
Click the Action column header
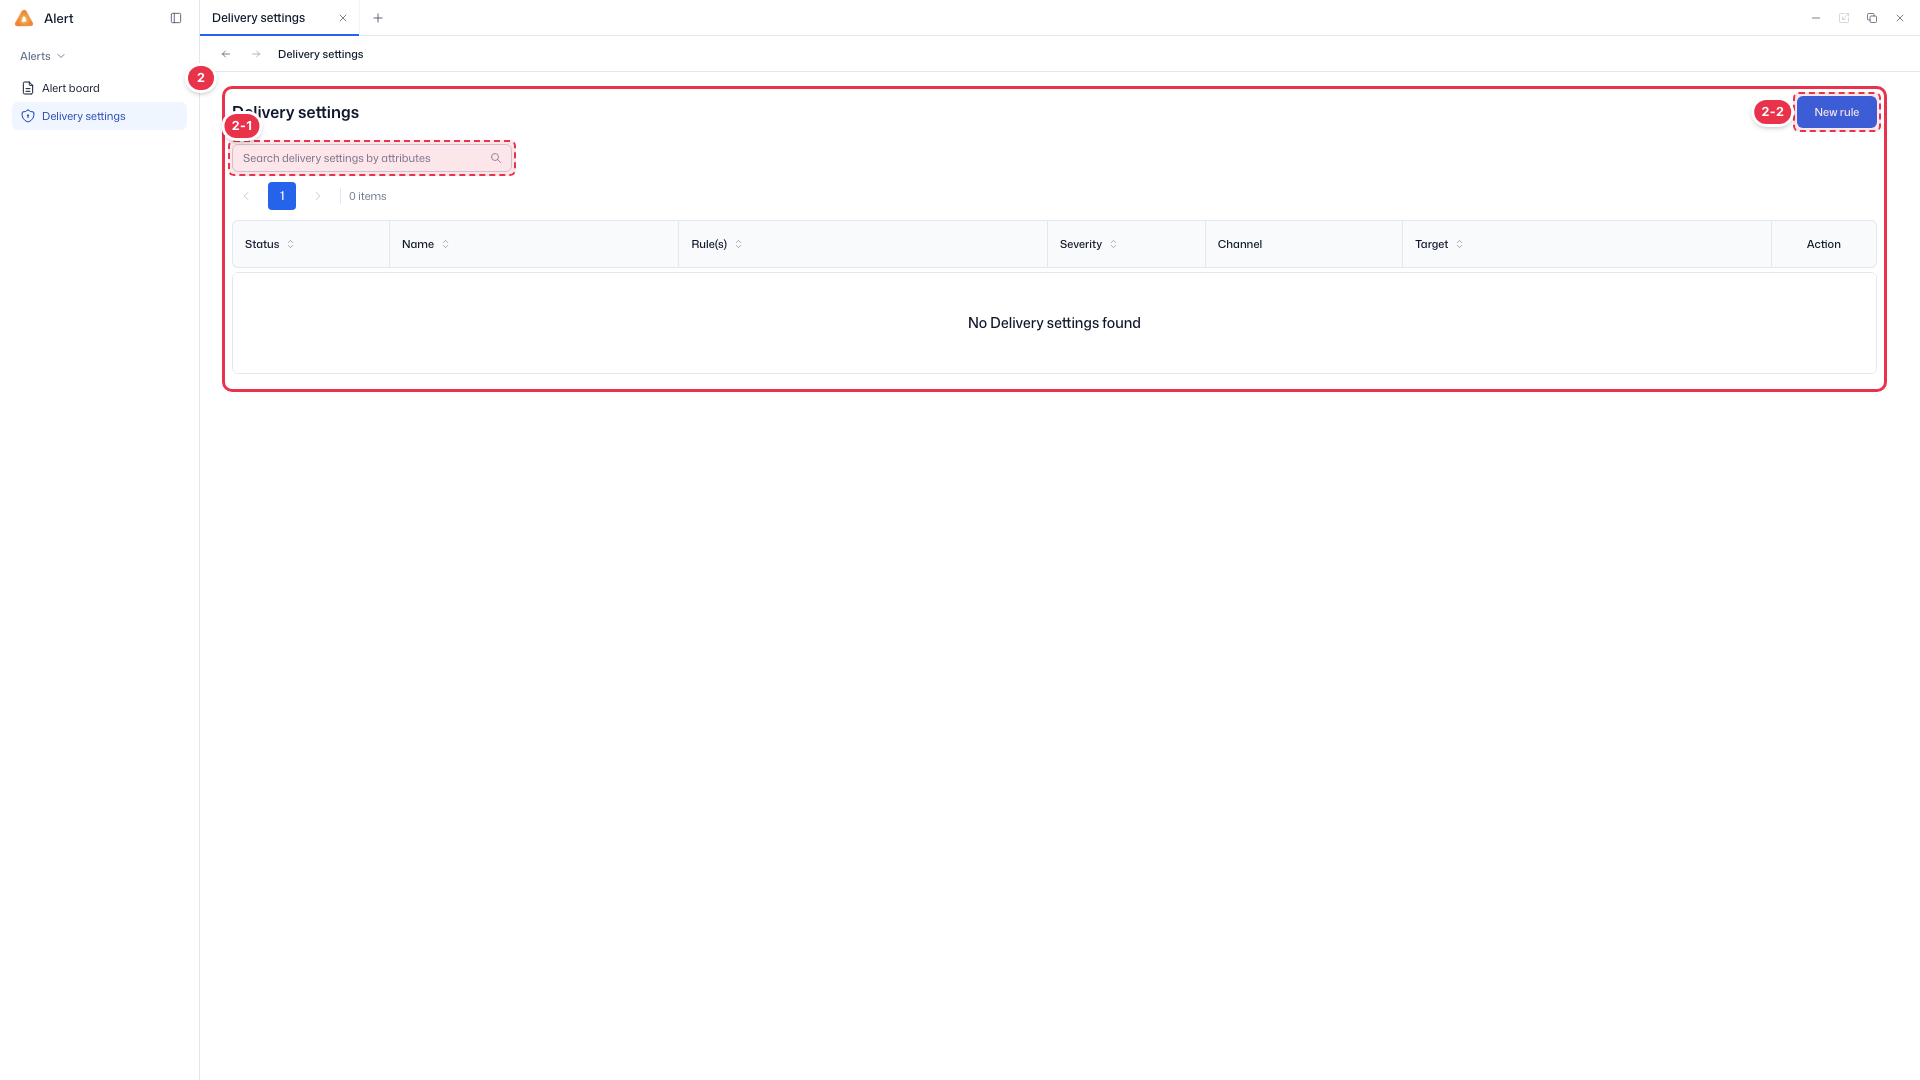point(1823,244)
